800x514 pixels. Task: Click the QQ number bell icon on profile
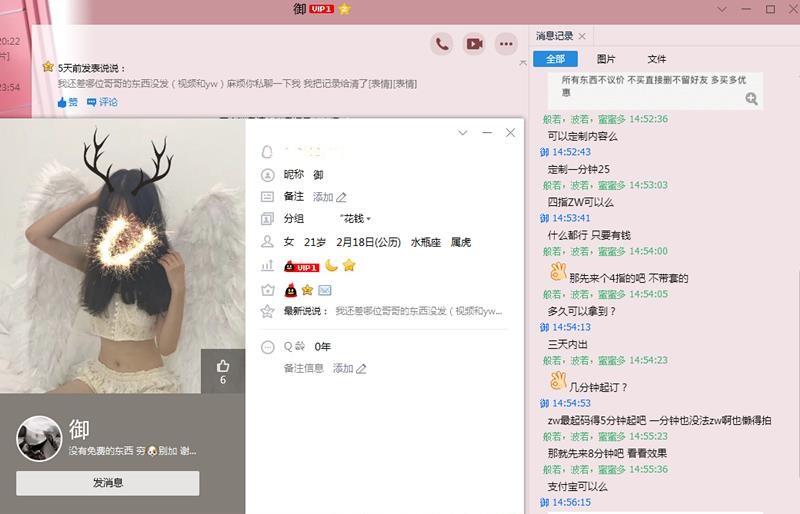267,152
